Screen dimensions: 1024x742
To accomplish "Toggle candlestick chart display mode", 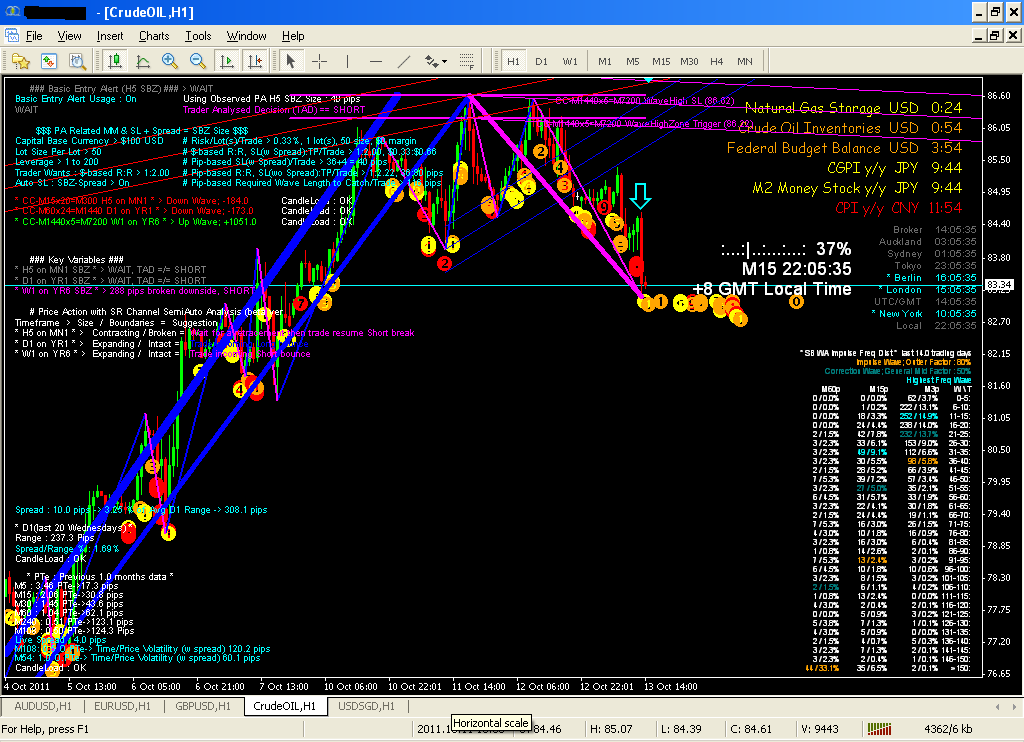I will click(113, 61).
